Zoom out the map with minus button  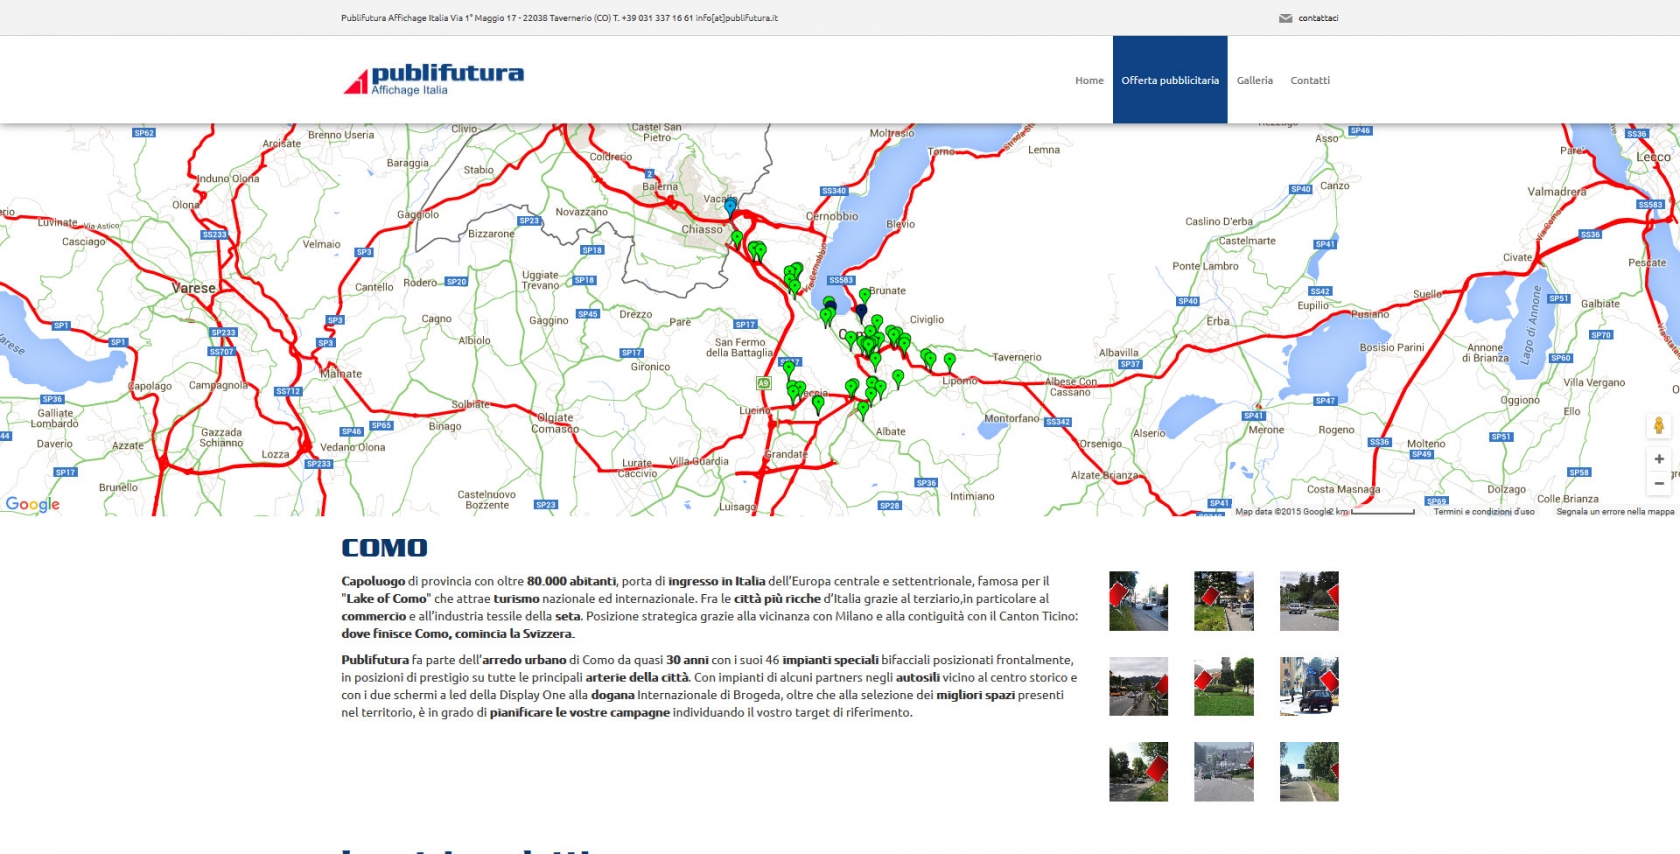click(1659, 483)
